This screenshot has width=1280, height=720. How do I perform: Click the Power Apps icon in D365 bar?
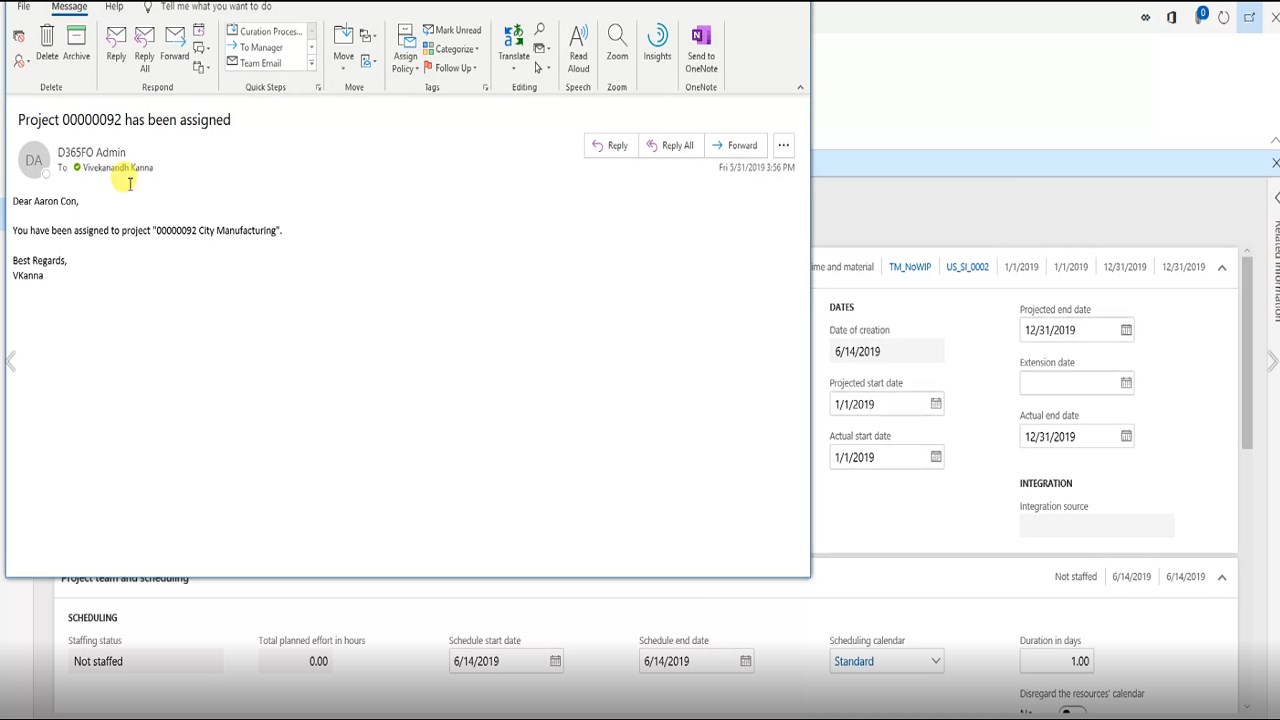(1145, 17)
